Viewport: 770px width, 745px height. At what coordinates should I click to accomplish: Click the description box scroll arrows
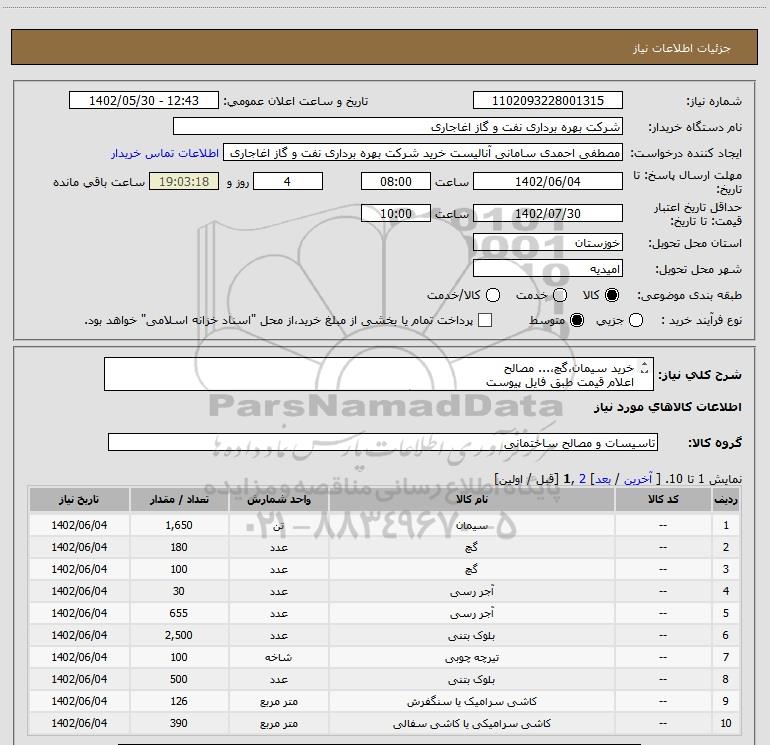[x=645, y=367]
